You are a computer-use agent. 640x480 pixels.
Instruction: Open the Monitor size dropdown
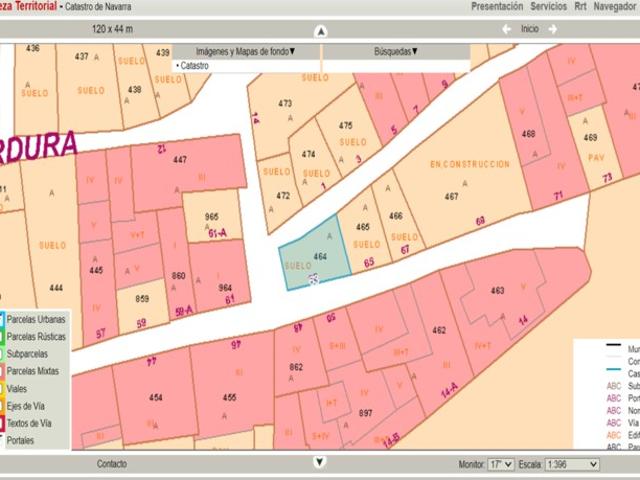pos(500,465)
